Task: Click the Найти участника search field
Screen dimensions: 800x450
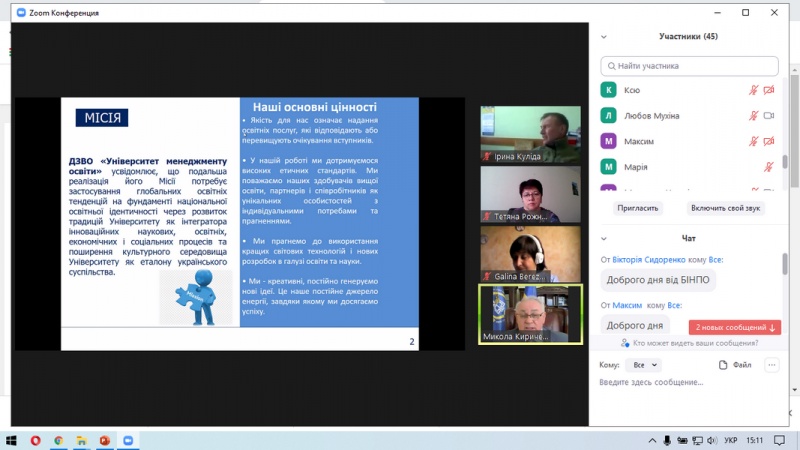Action: coord(690,65)
